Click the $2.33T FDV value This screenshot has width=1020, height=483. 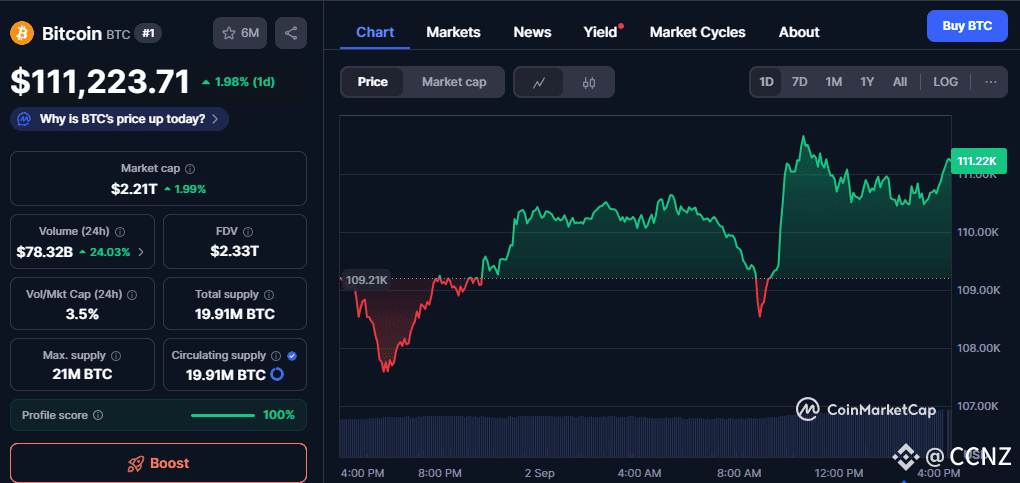pos(235,251)
